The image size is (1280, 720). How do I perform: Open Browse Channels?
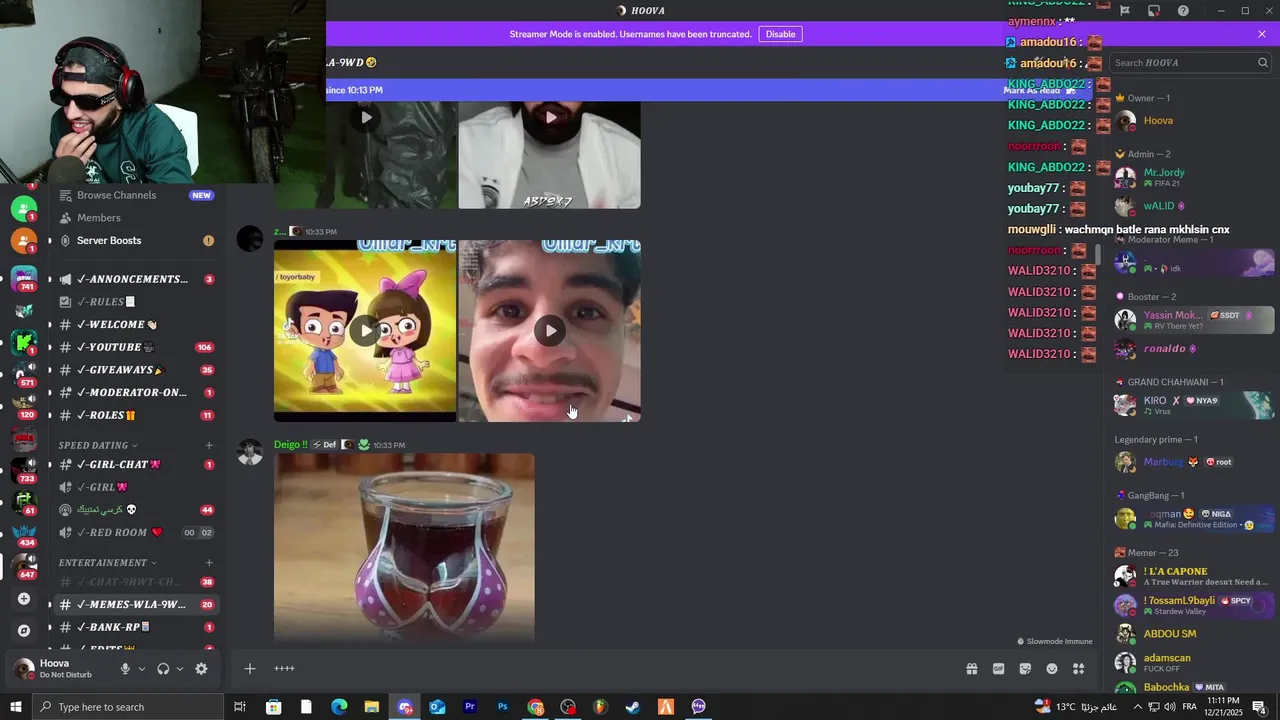coord(136,195)
